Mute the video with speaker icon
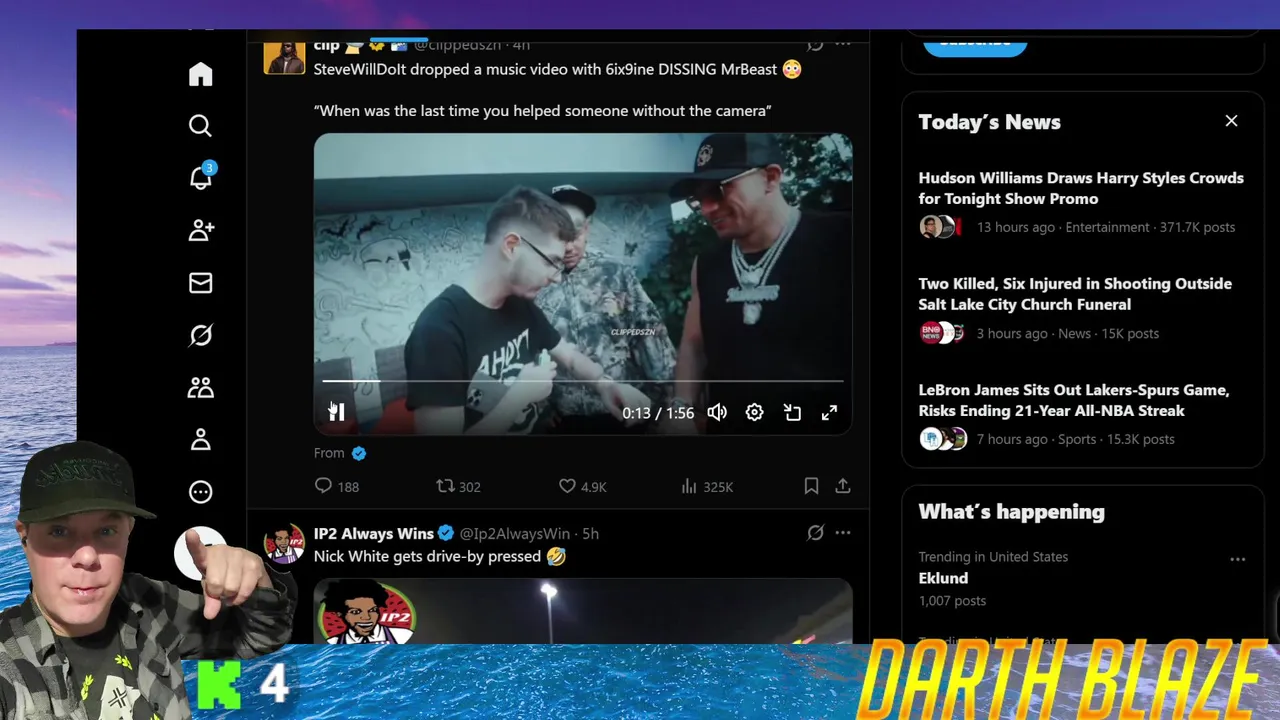This screenshot has height=720, width=1280. pyautogui.click(x=717, y=412)
